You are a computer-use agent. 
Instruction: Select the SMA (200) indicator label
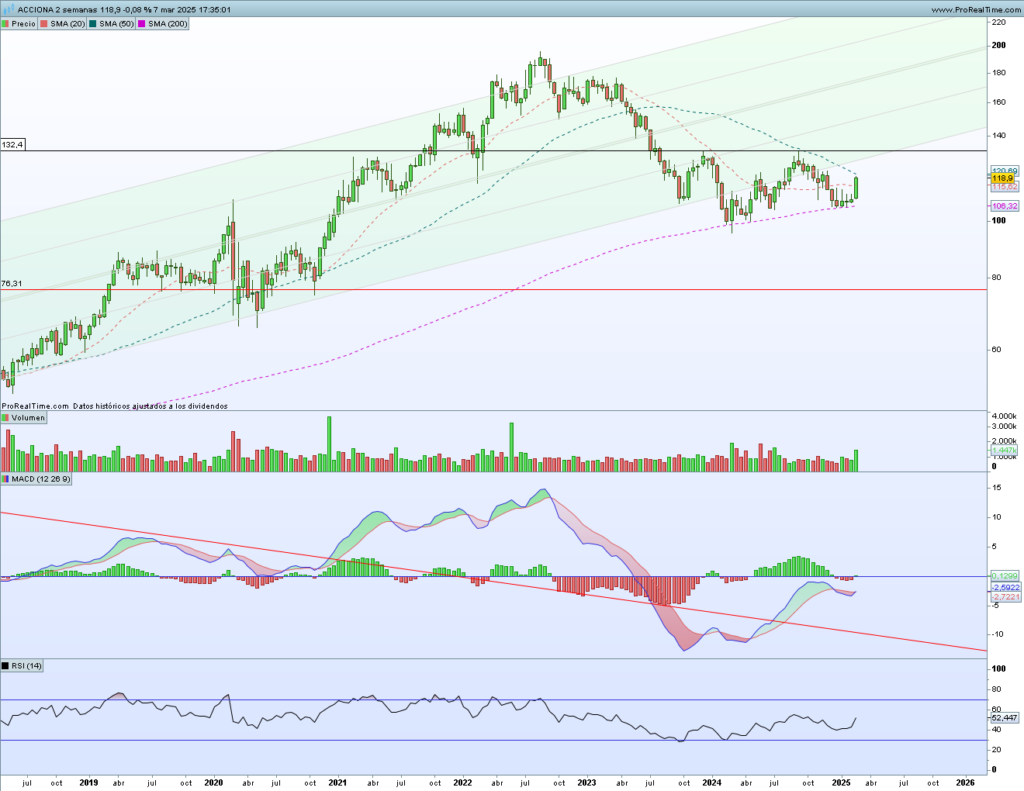point(162,23)
